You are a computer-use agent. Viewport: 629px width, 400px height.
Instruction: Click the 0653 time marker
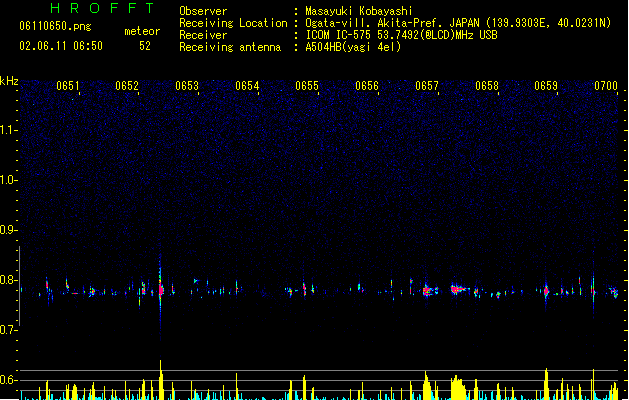187,86
